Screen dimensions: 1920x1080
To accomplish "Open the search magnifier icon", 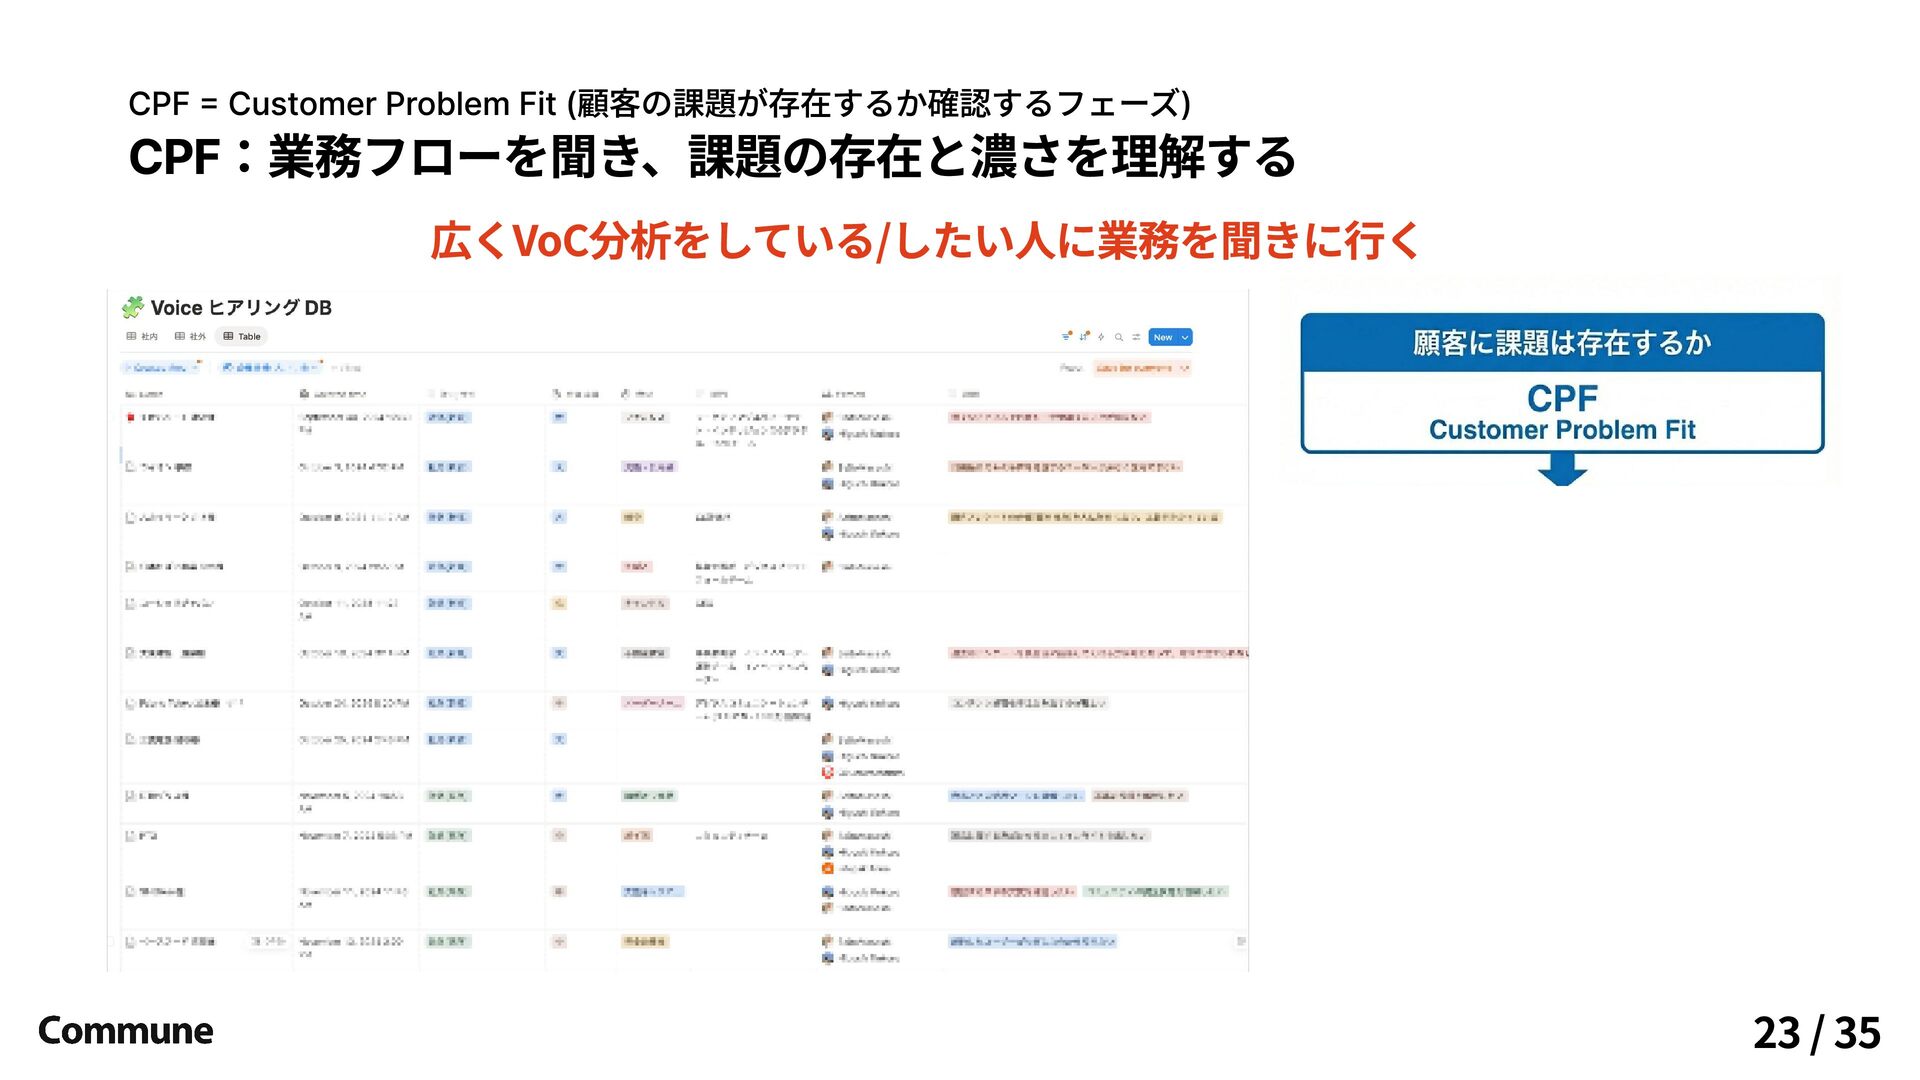I will tap(1119, 337).
